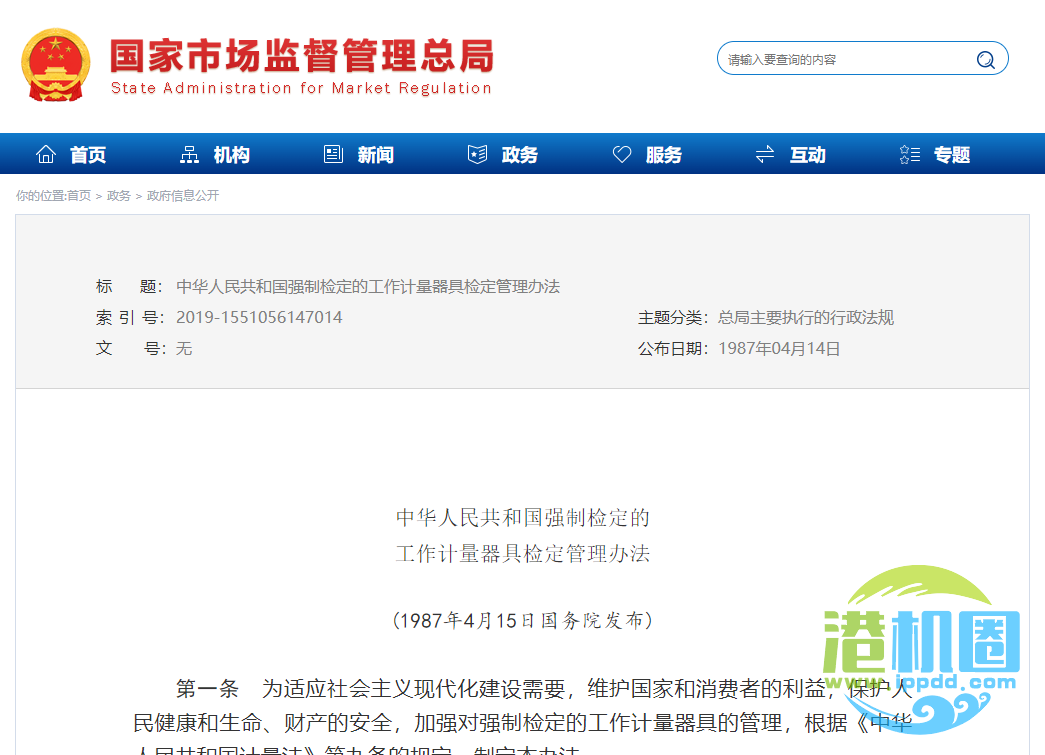Click the search magnifier icon
Screen dimensions: 1045x755
click(986, 58)
